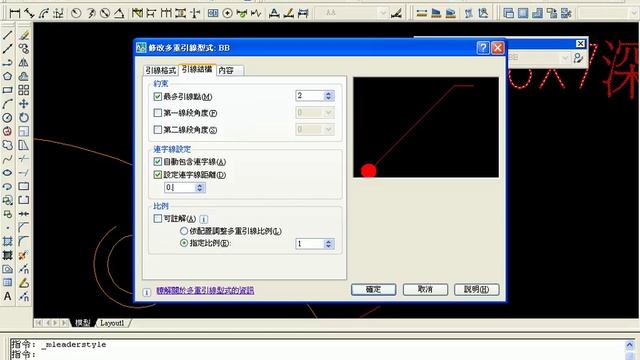Click the 指定比例 scale value field
640x360 pixels.
(x=310, y=244)
